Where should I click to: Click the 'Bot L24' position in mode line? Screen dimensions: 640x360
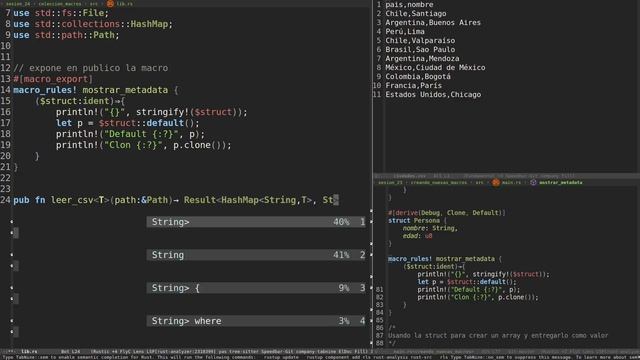click(x=71, y=351)
